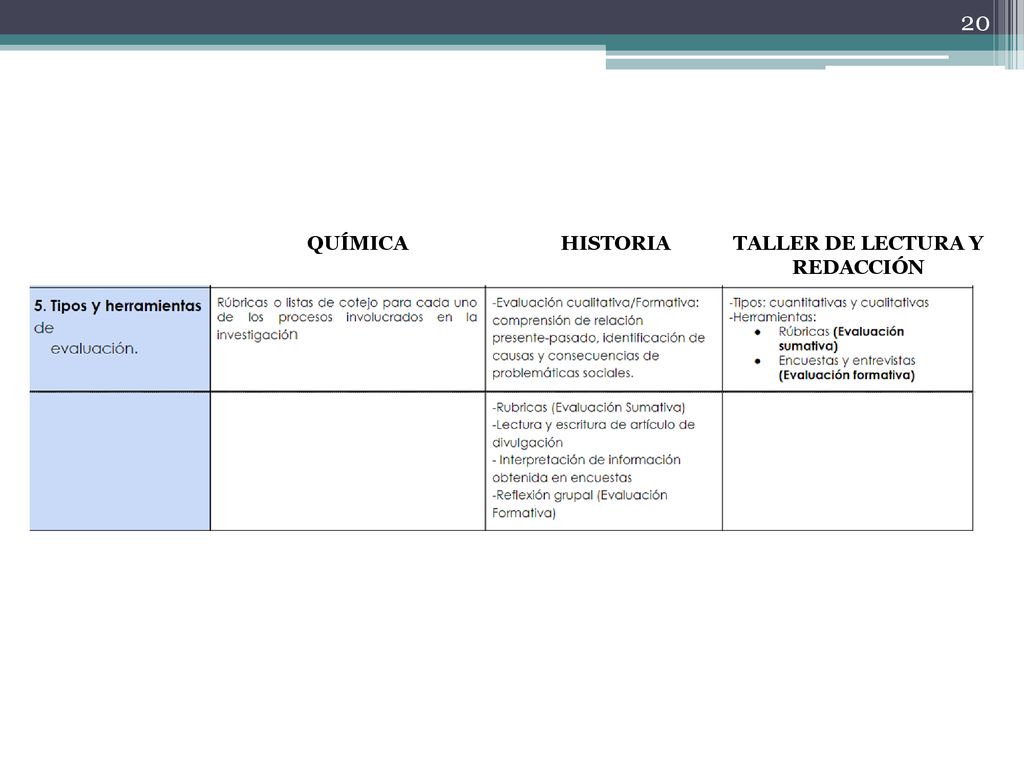Click '(Evaluación formativa)' bold text
This screenshot has width=1024, height=768.
(x=846, y=375)
